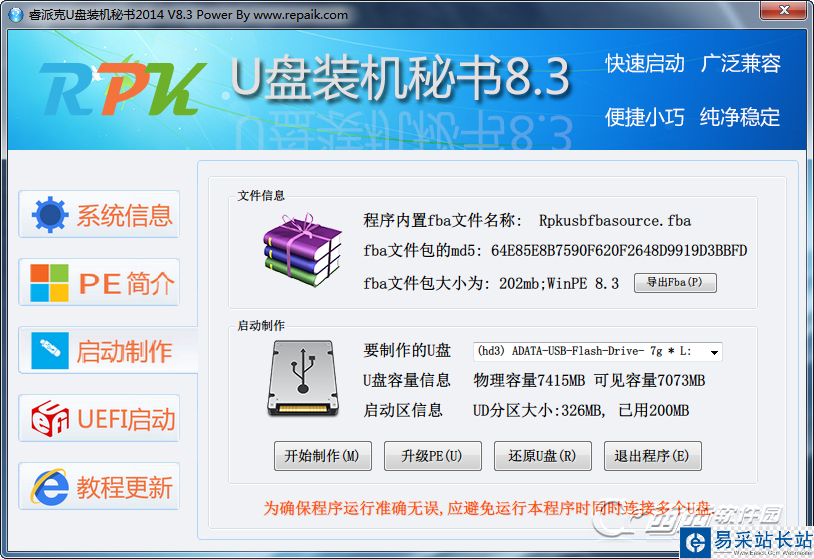Click the 便捷小巧 banner text

coord(645,117)
